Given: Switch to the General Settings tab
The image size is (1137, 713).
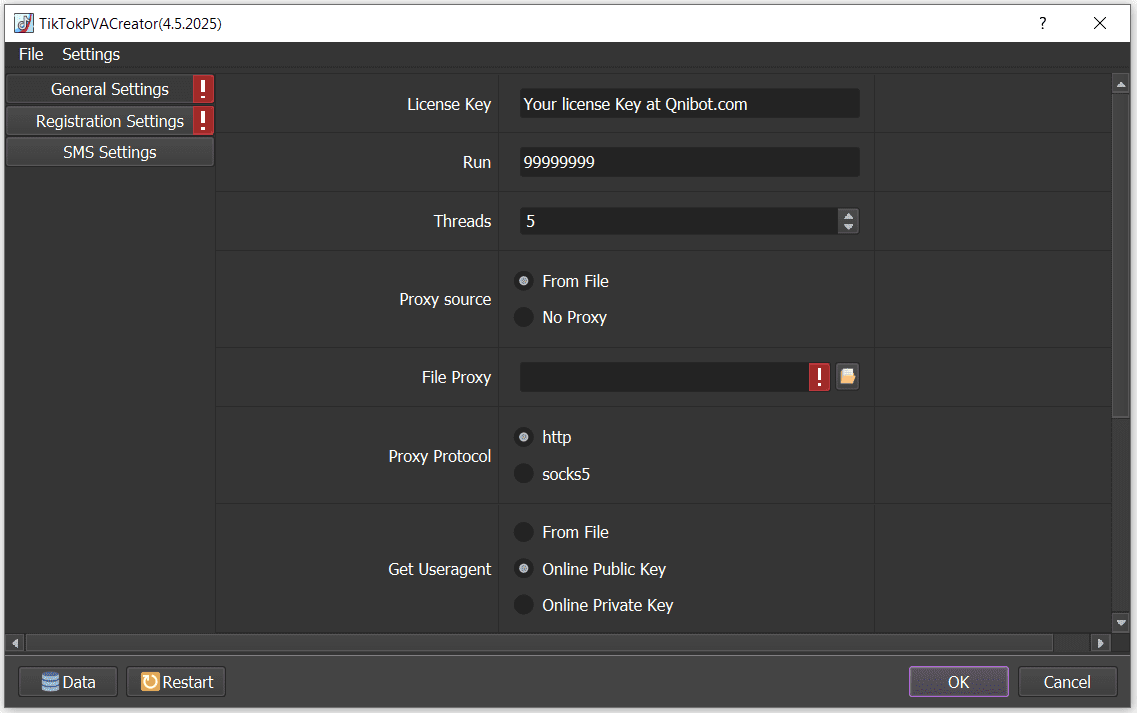Looking at the screenshot, I should pyautogui.click(x=109, y=89).
